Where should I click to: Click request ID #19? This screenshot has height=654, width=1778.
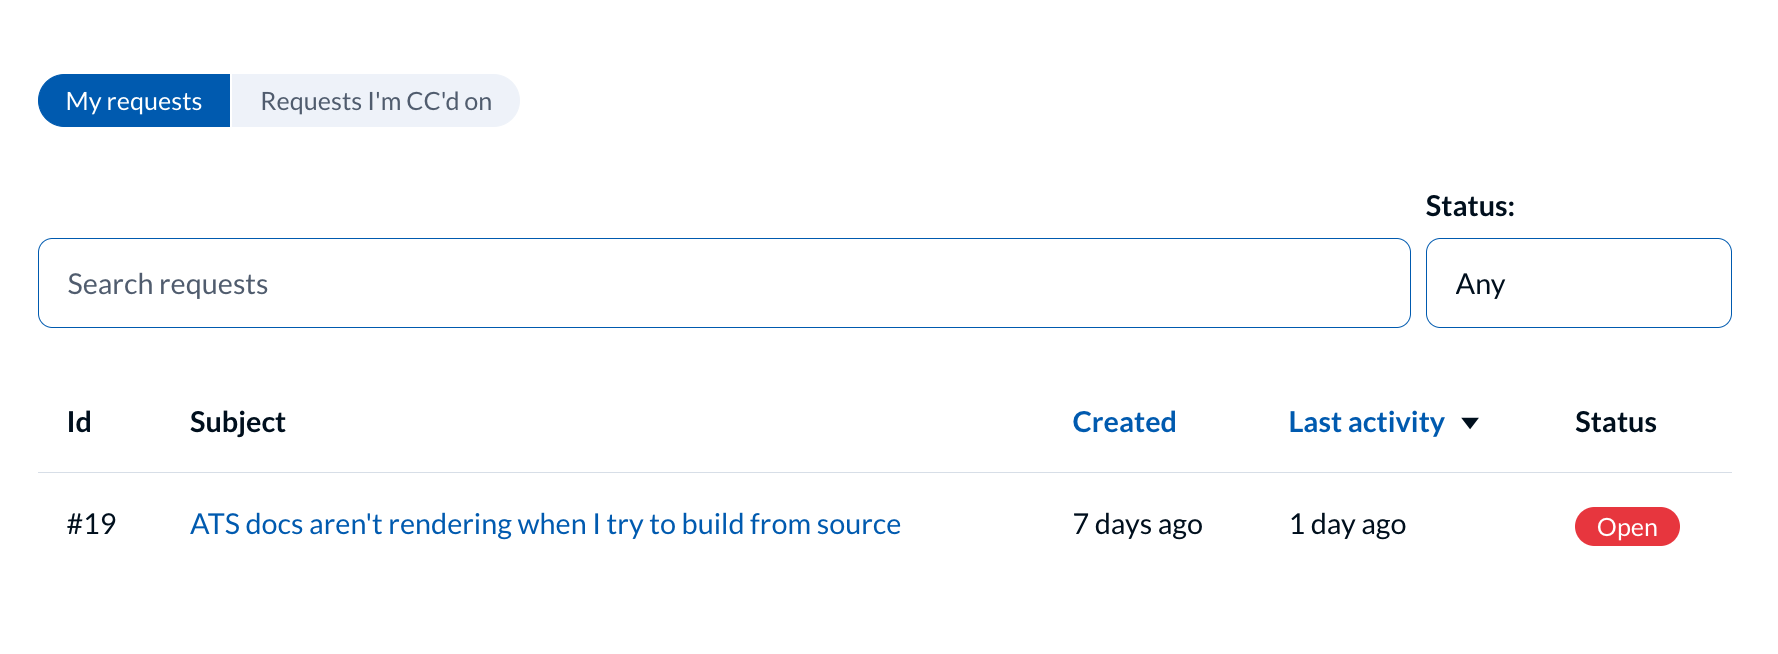(91, 524)
